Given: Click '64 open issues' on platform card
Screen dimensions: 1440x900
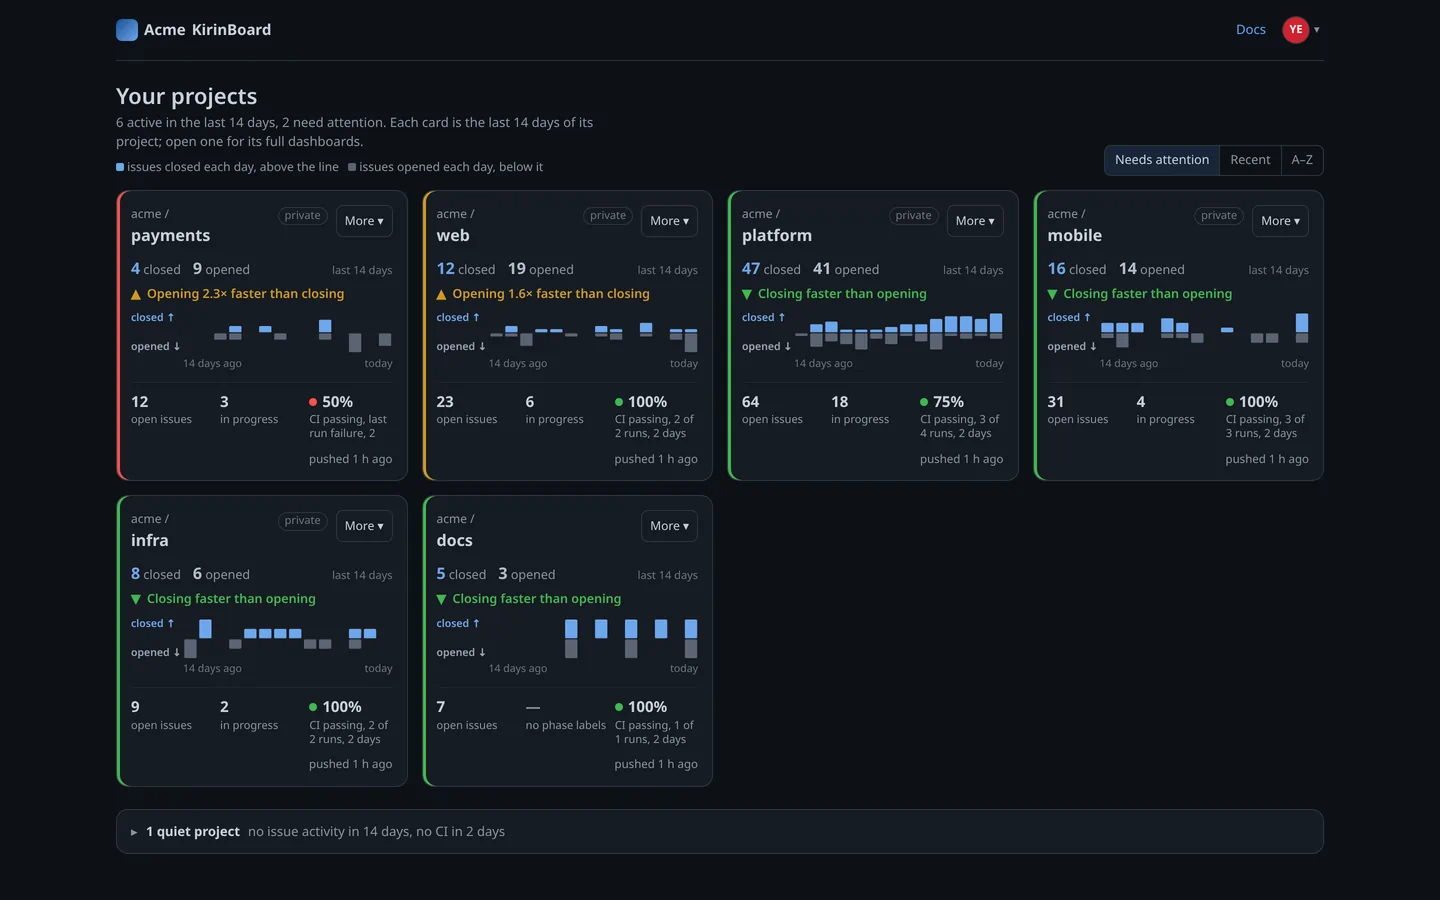Looking at the screenshot, I should [x=772, y=410].
